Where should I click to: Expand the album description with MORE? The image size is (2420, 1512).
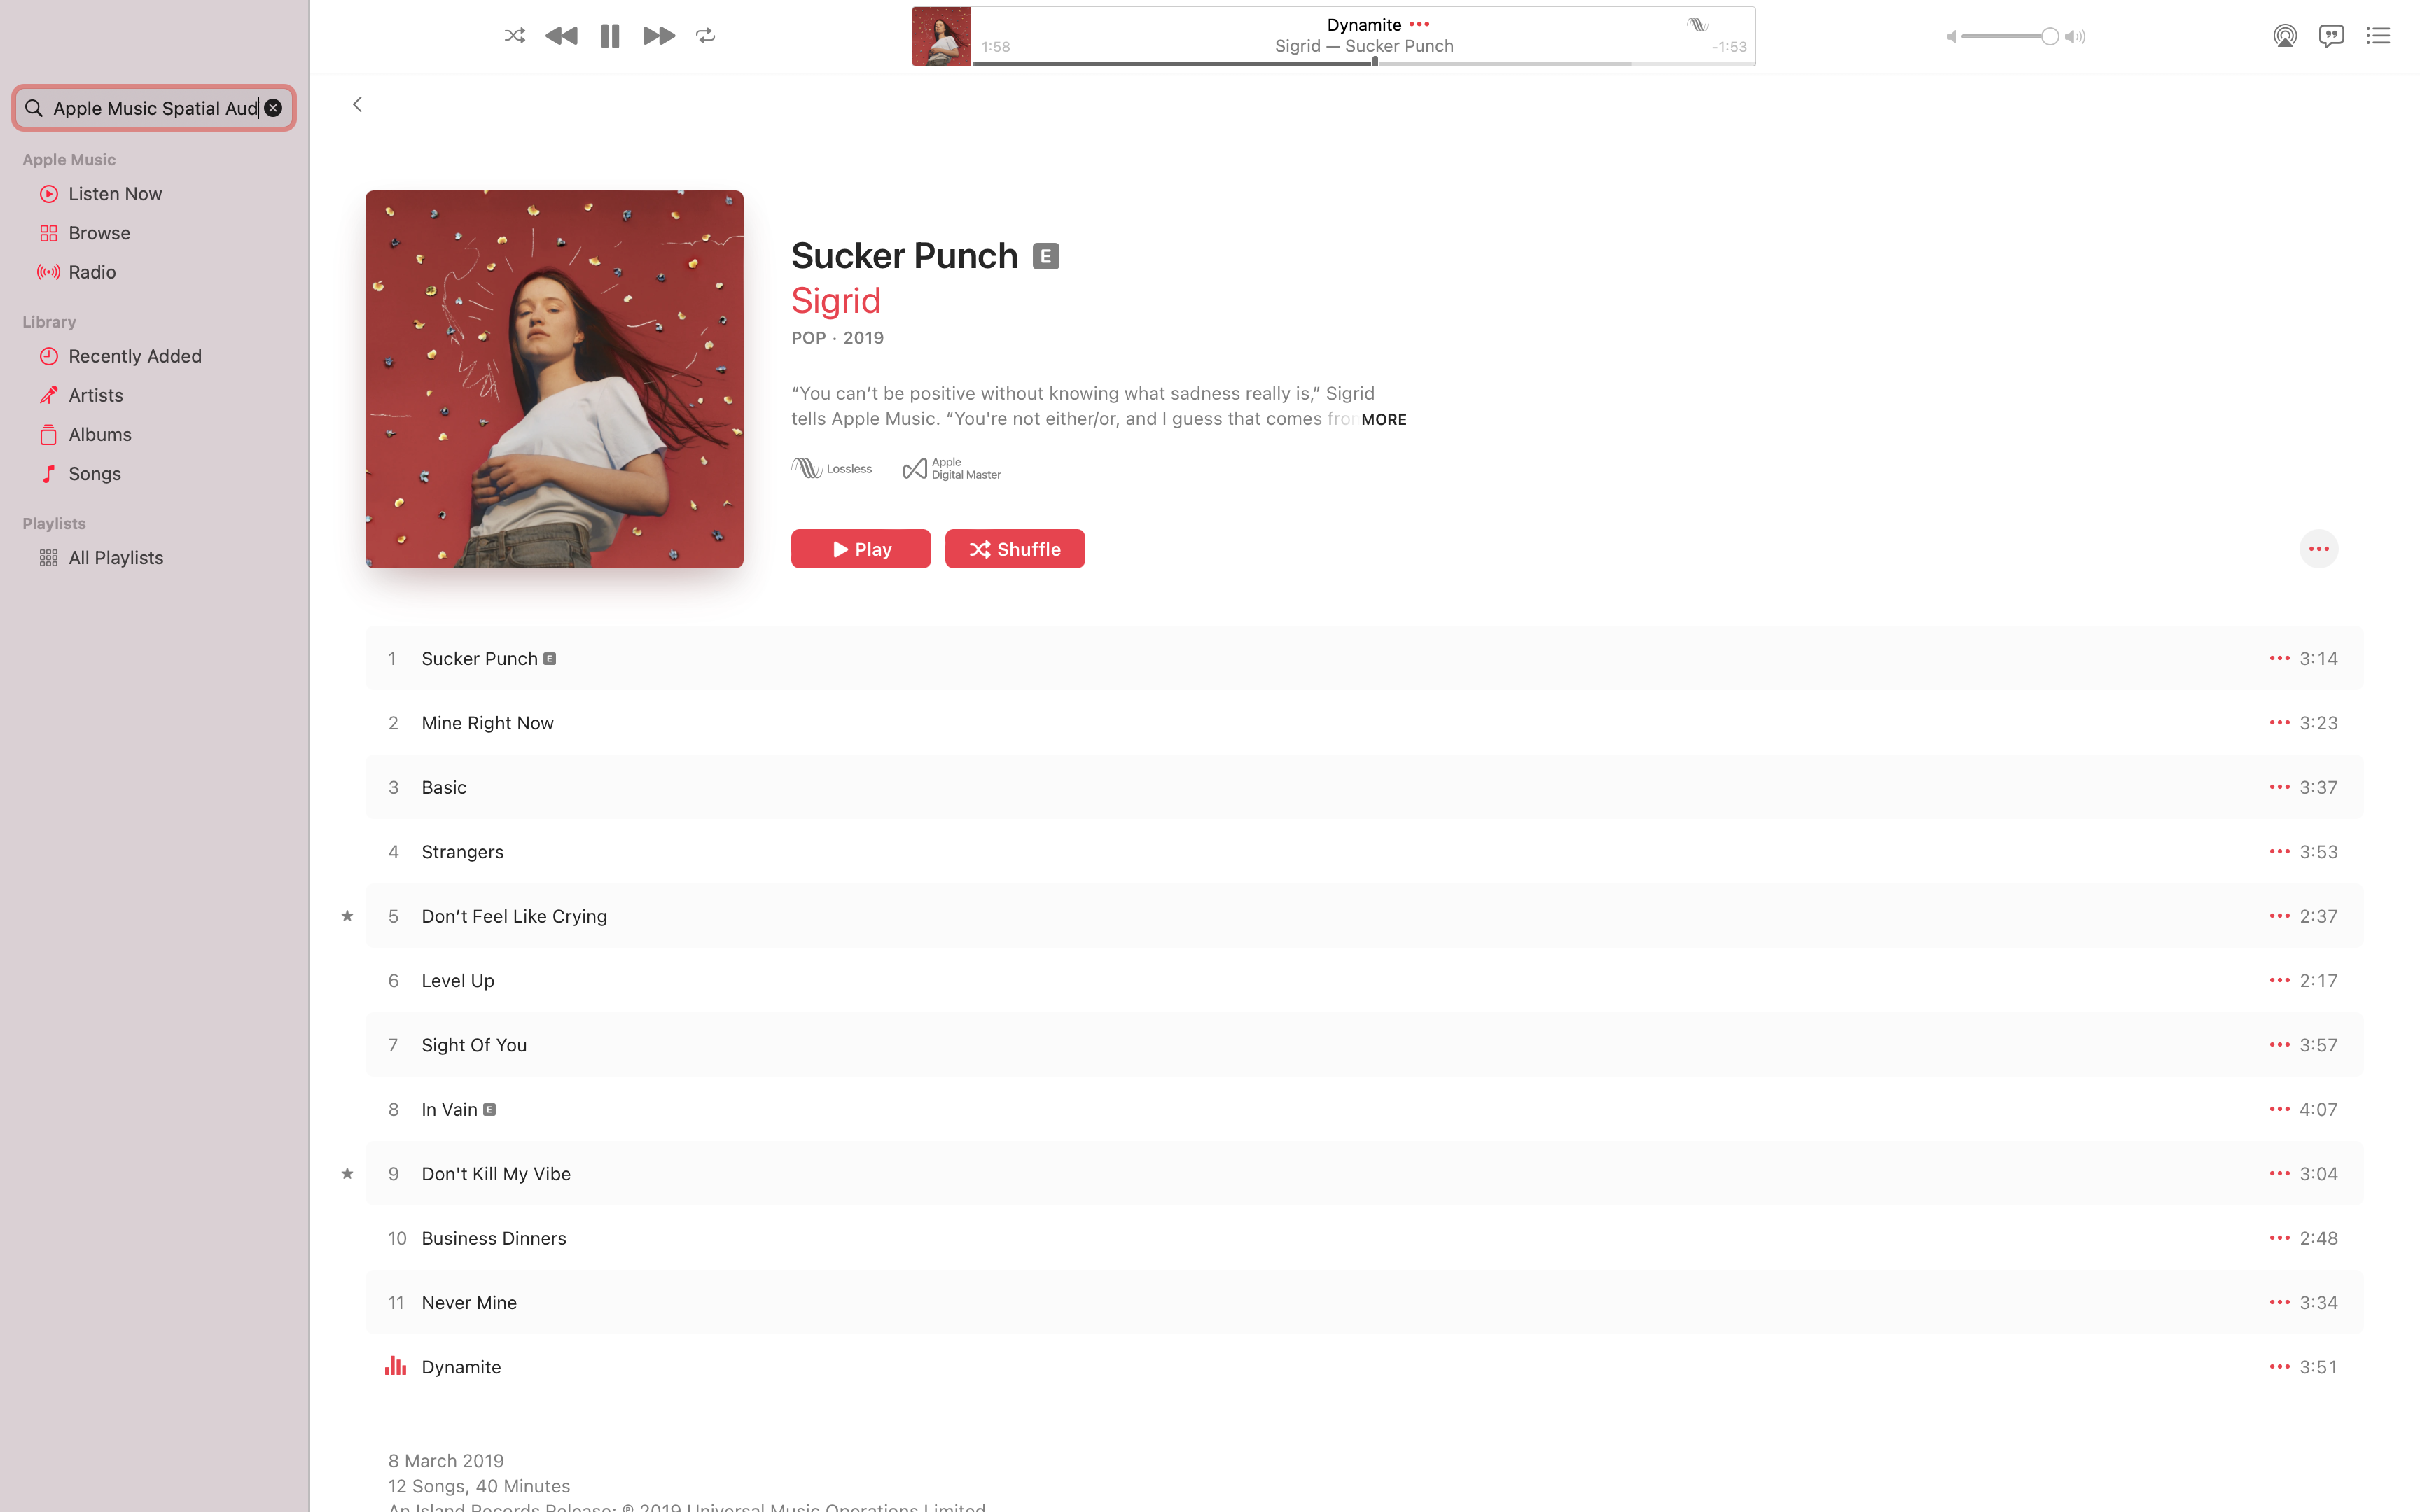tap(1383, 420)
